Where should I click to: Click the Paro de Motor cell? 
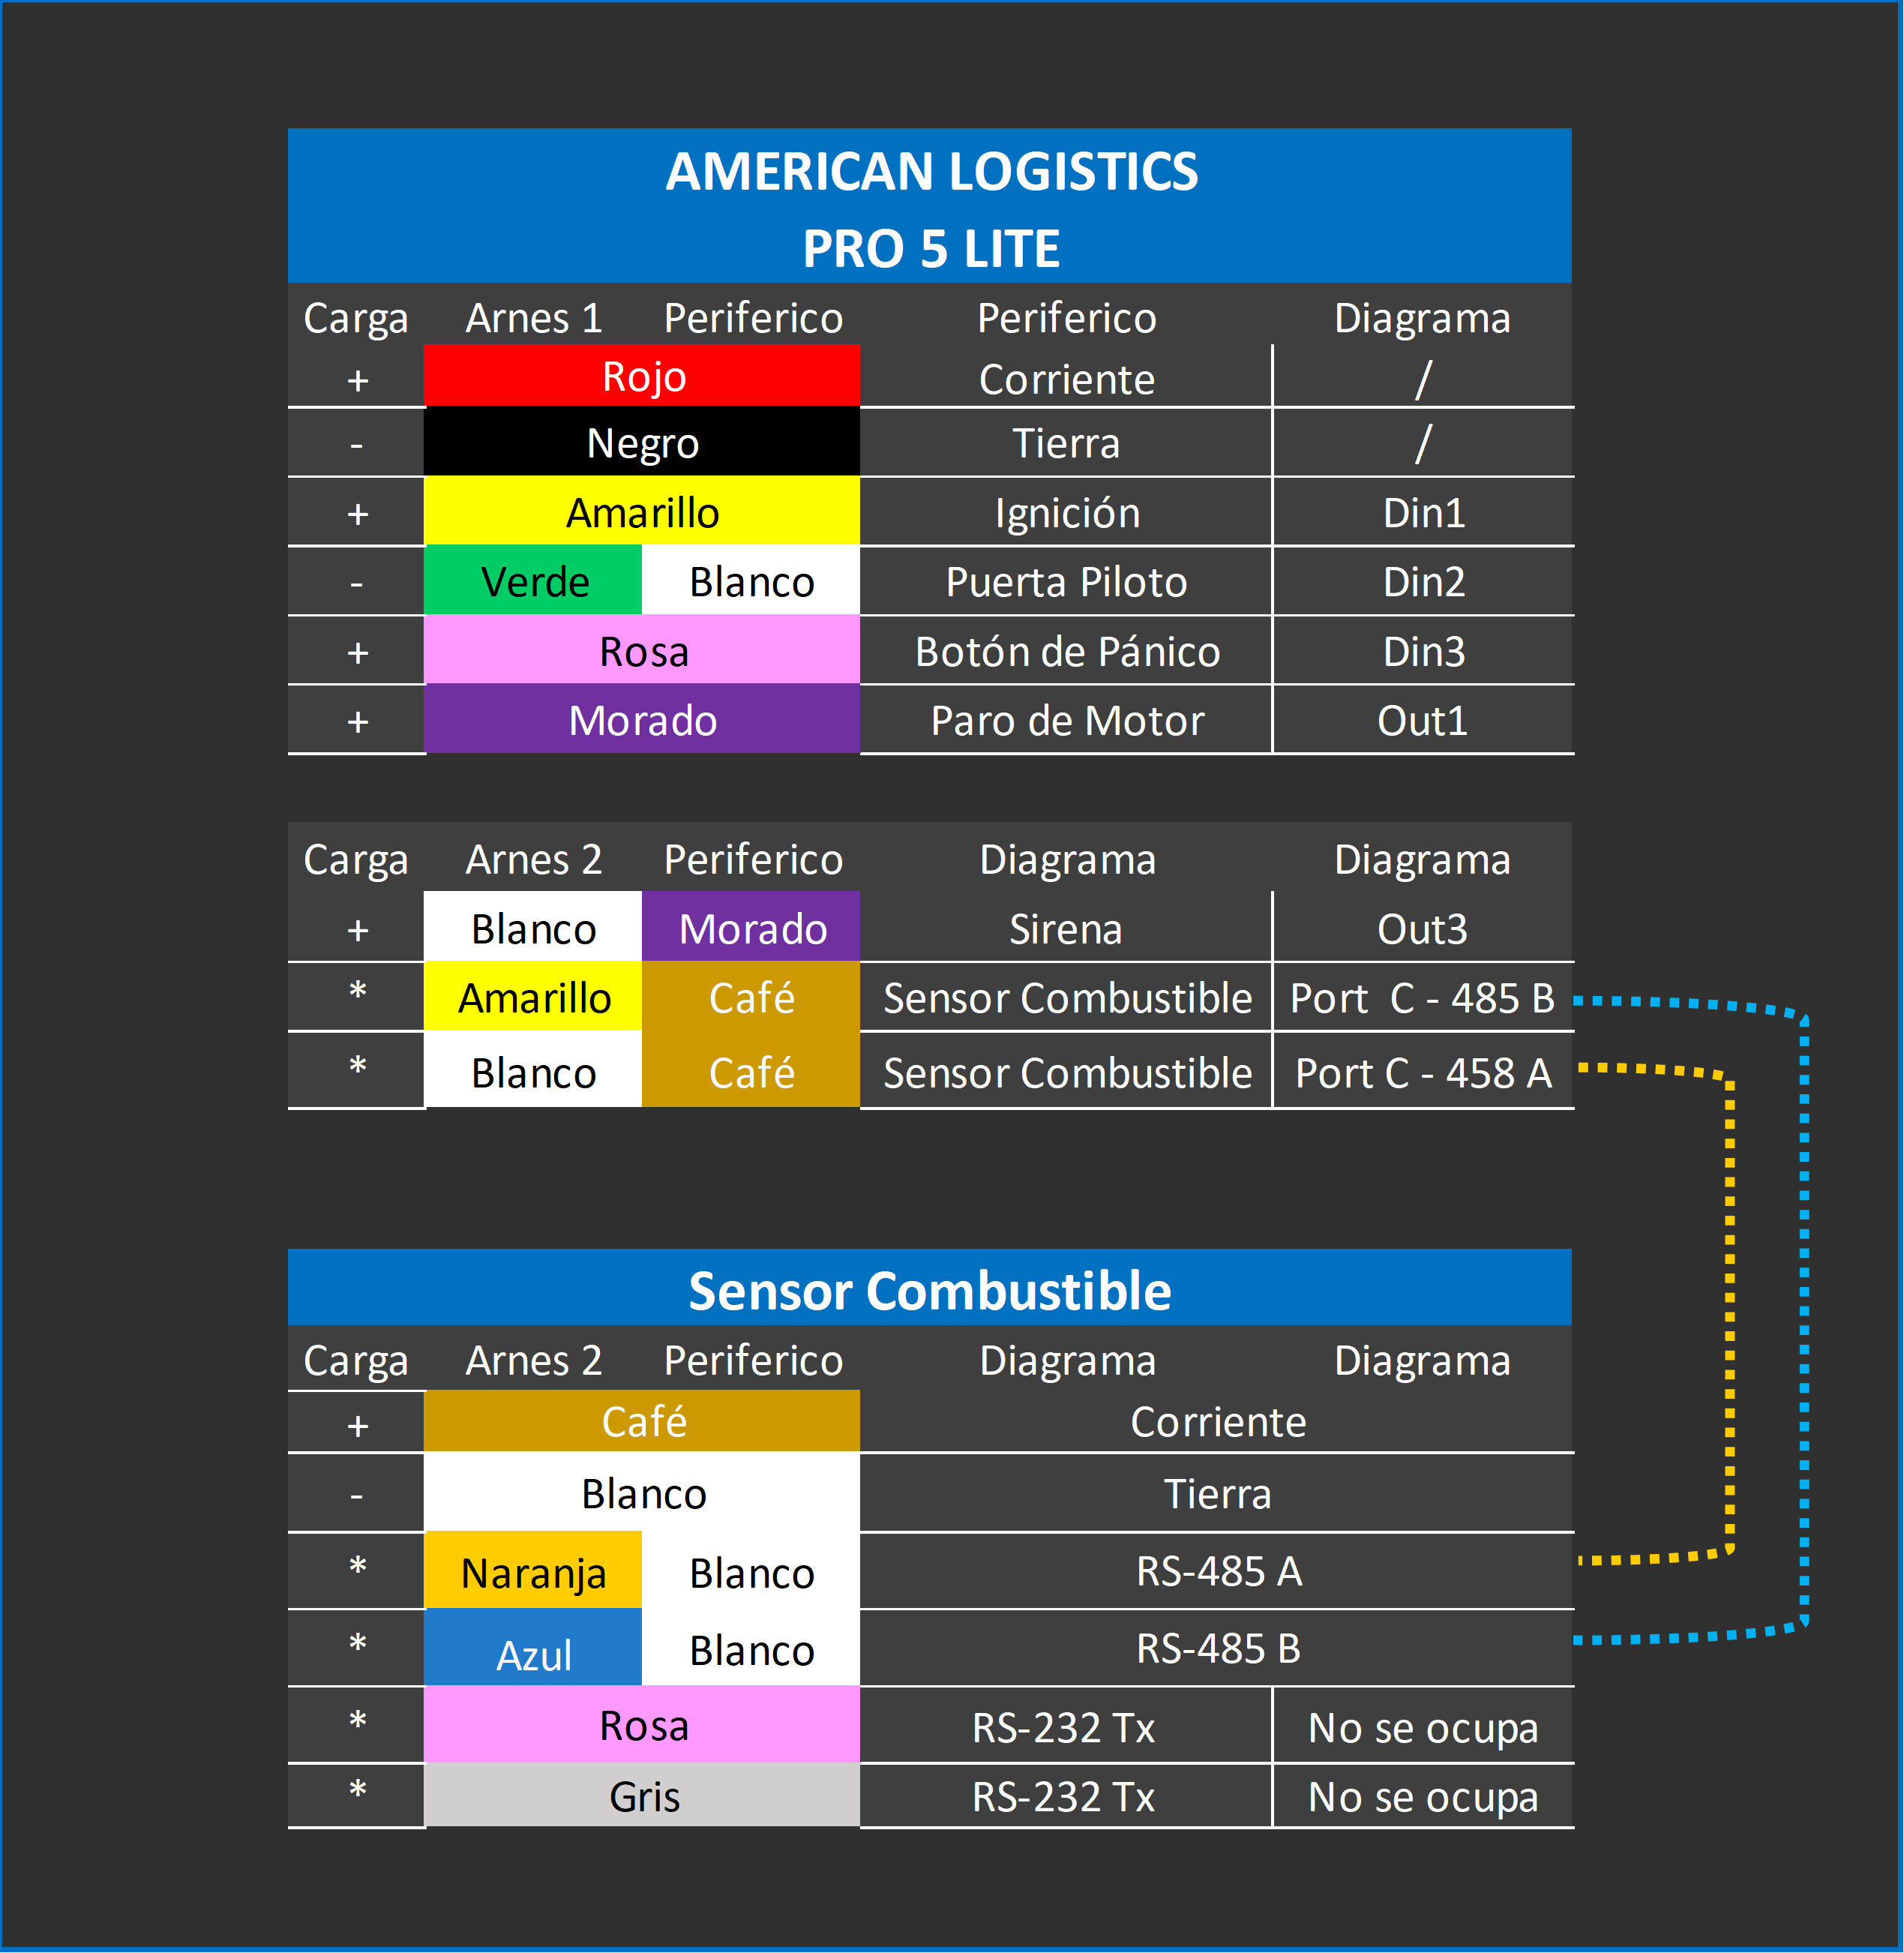[1066, 720]
